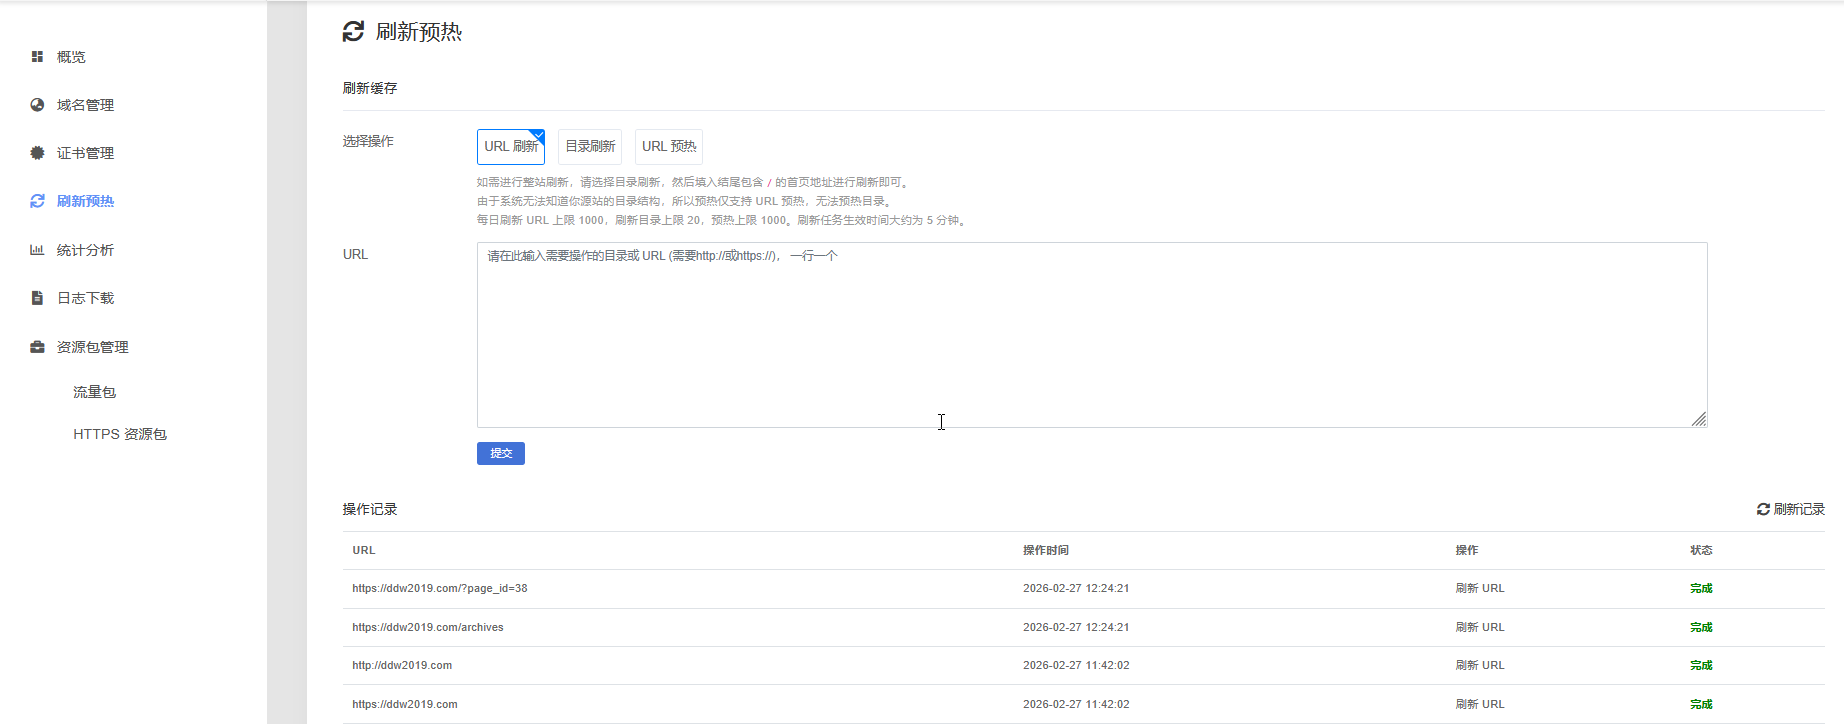
Task: Click the 刷新记录 link
Action: point(1799,509)
